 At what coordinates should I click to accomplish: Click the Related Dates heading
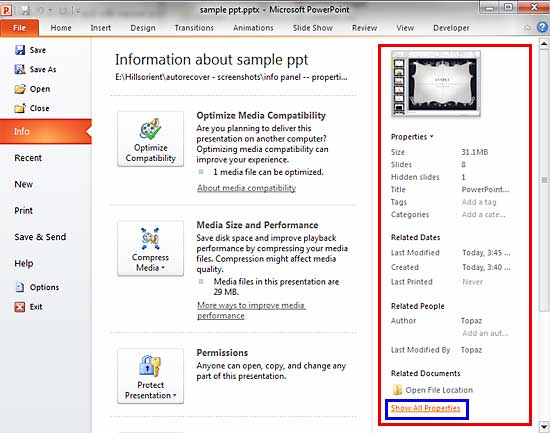click(415, 237)
